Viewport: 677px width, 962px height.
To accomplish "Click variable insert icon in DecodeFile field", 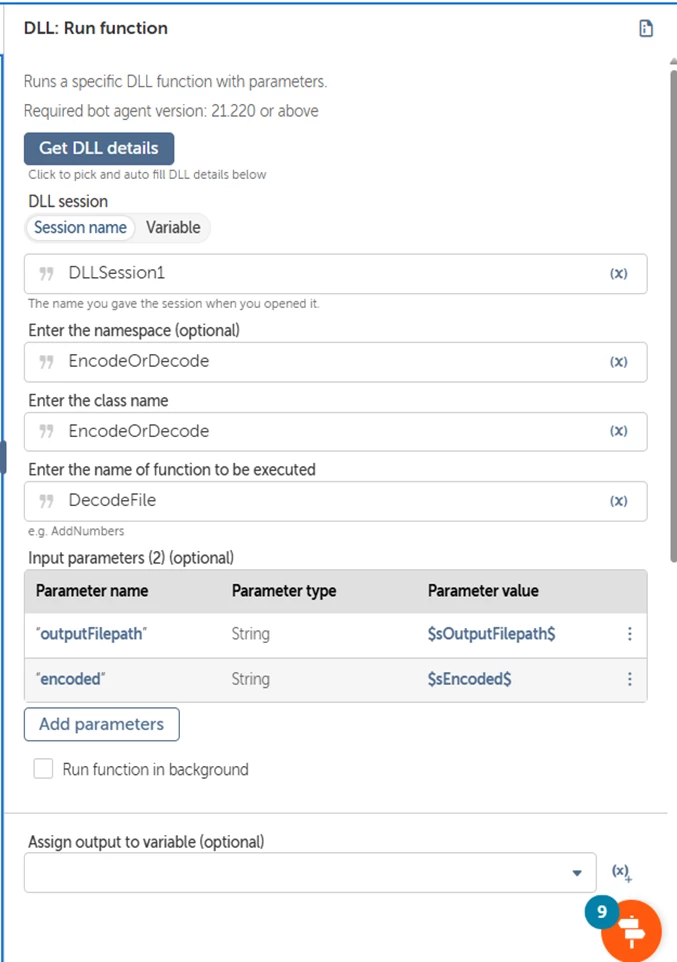I will coord(619,501).
